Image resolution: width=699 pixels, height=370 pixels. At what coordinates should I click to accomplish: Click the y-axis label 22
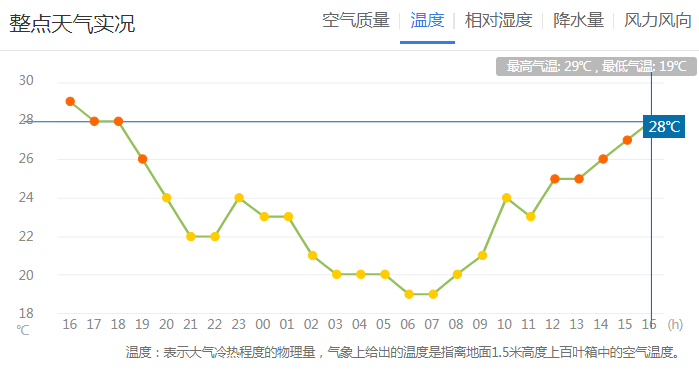26,236
